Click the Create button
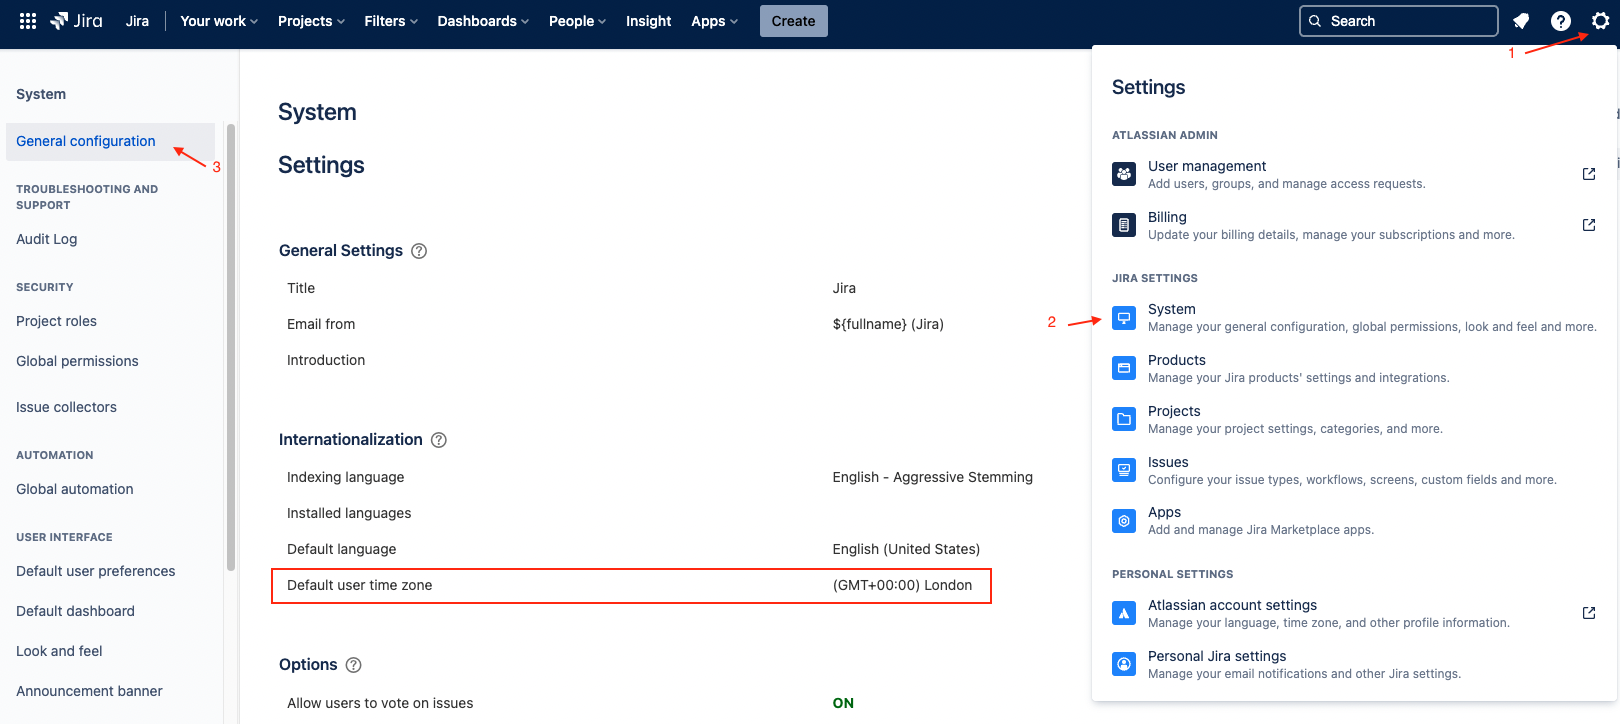The width and height of the screenshot is (1620, 724). (794, 21)
